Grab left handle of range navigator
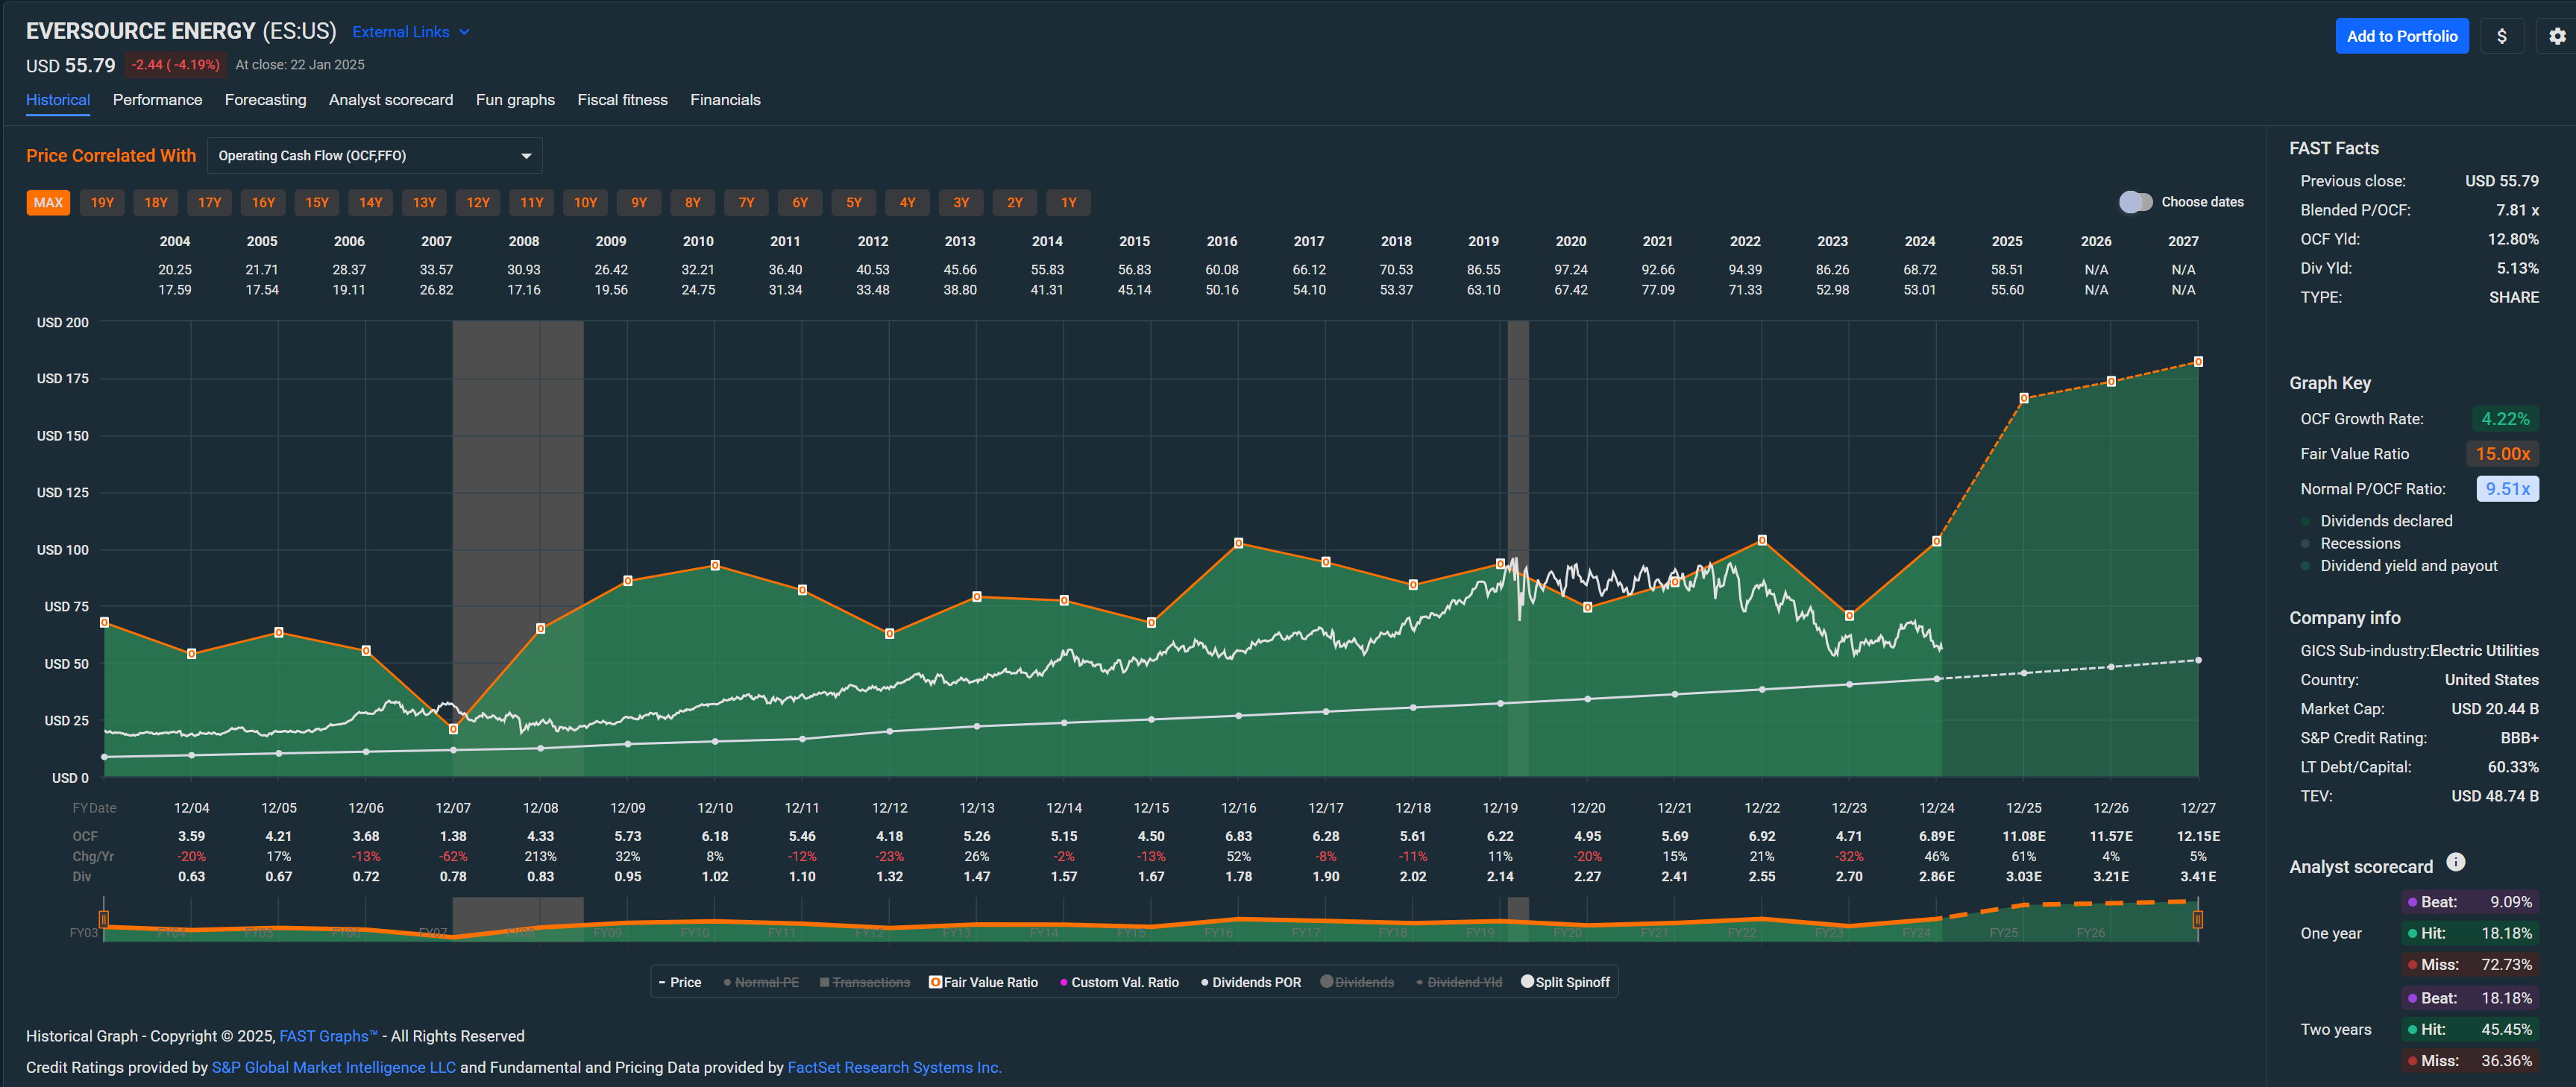The width and height of the screenshot is (2576, 1087). (104, 918)
